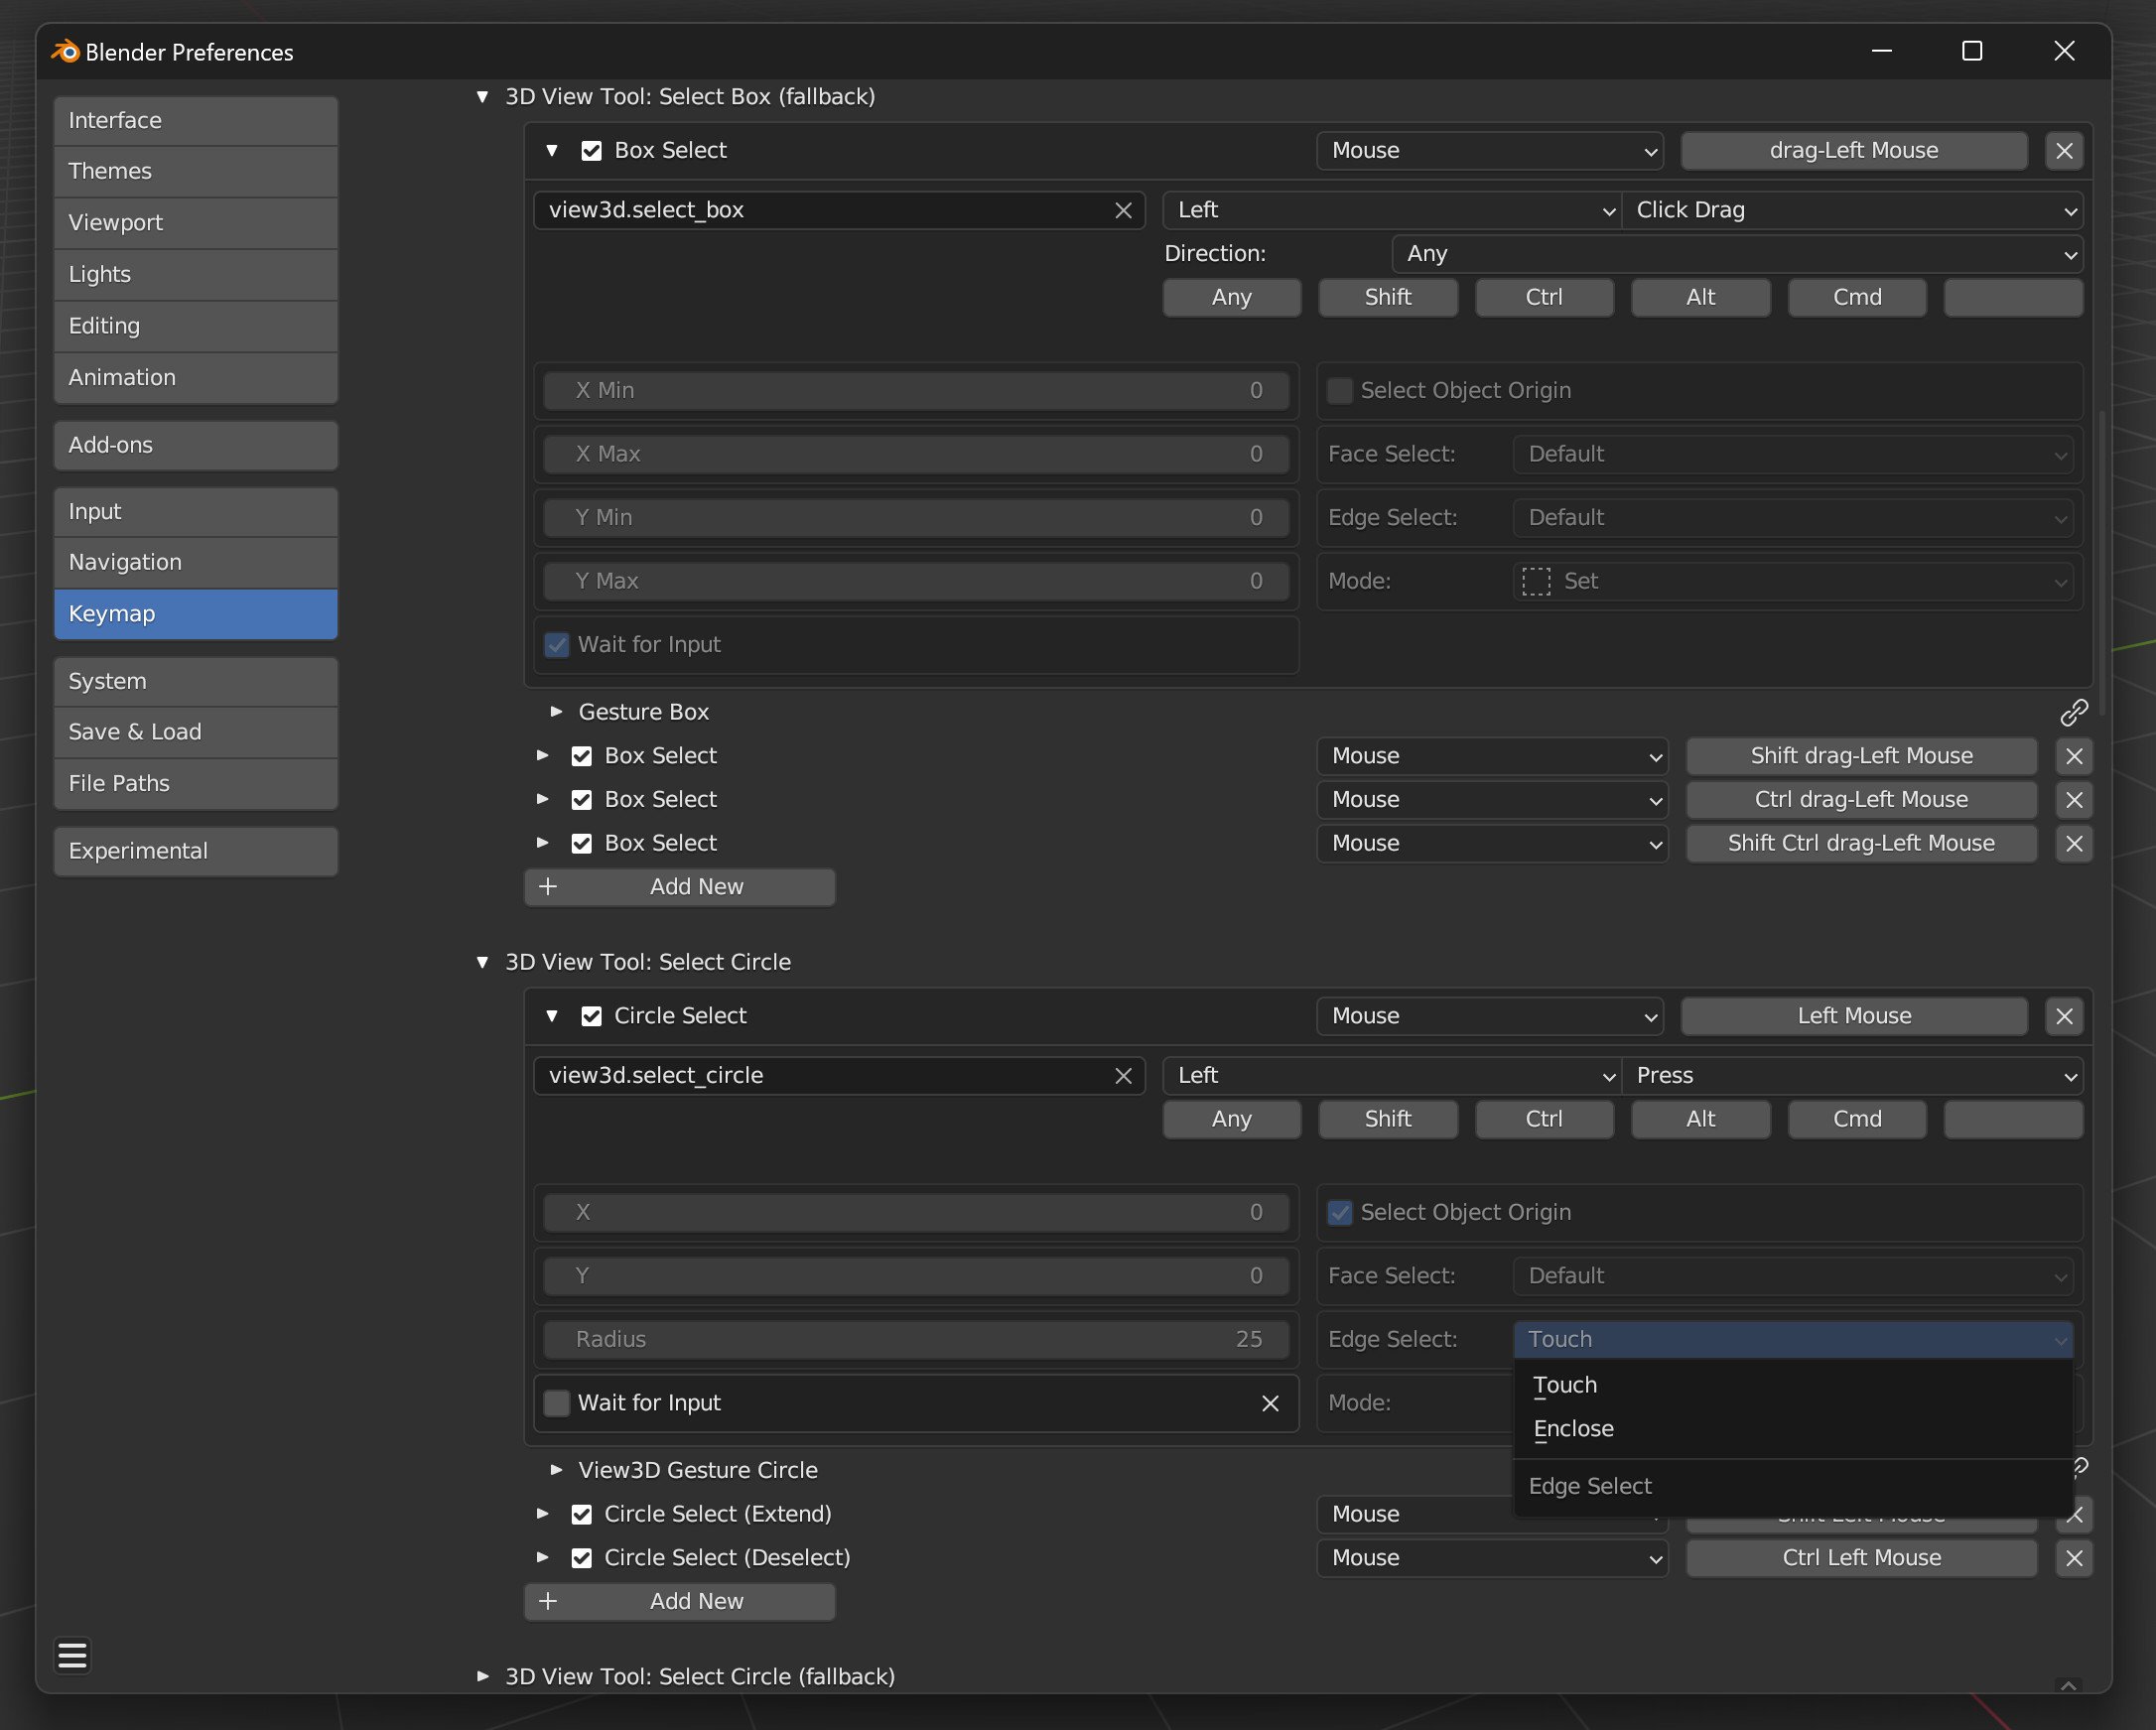Image resolution: width=2156 pixels, height=1730 pixels.
Task: Remove the drag-Left Mouse Box Select entry
Action: (2064, 151)
